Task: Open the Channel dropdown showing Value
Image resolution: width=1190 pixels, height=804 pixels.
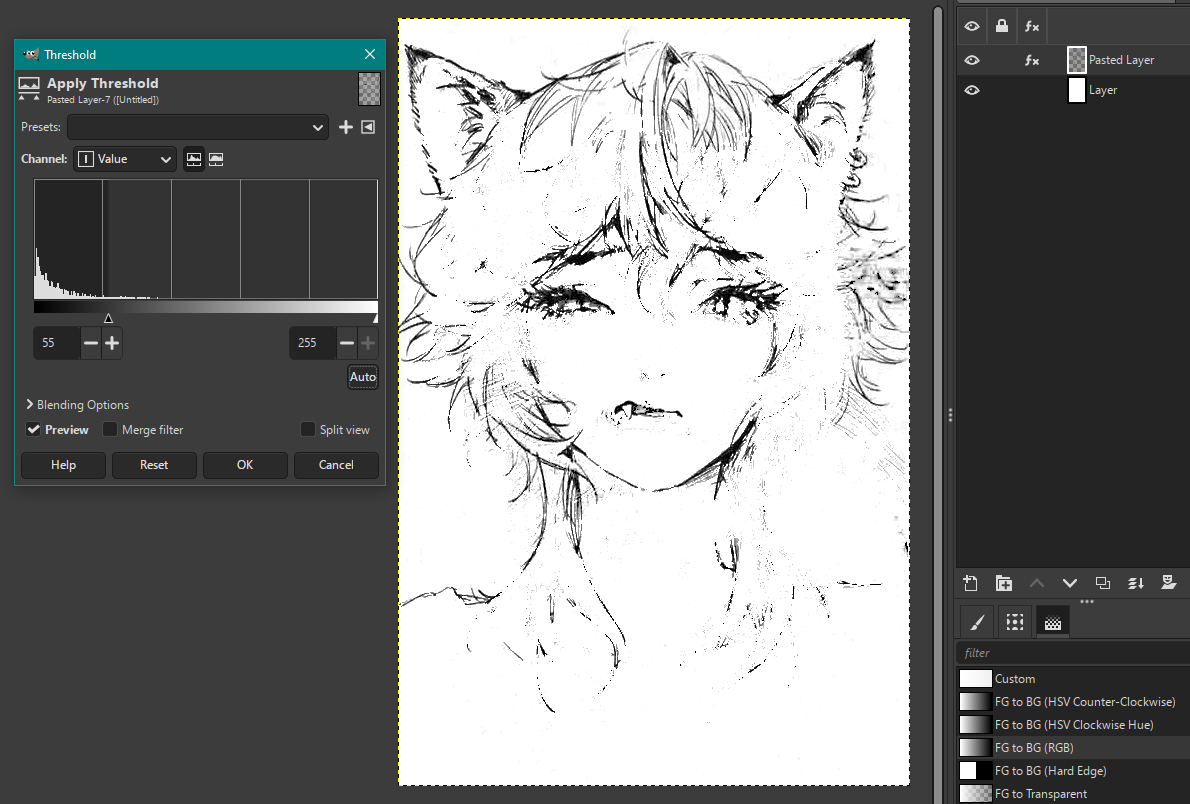Action: click(x=125, y=159)
